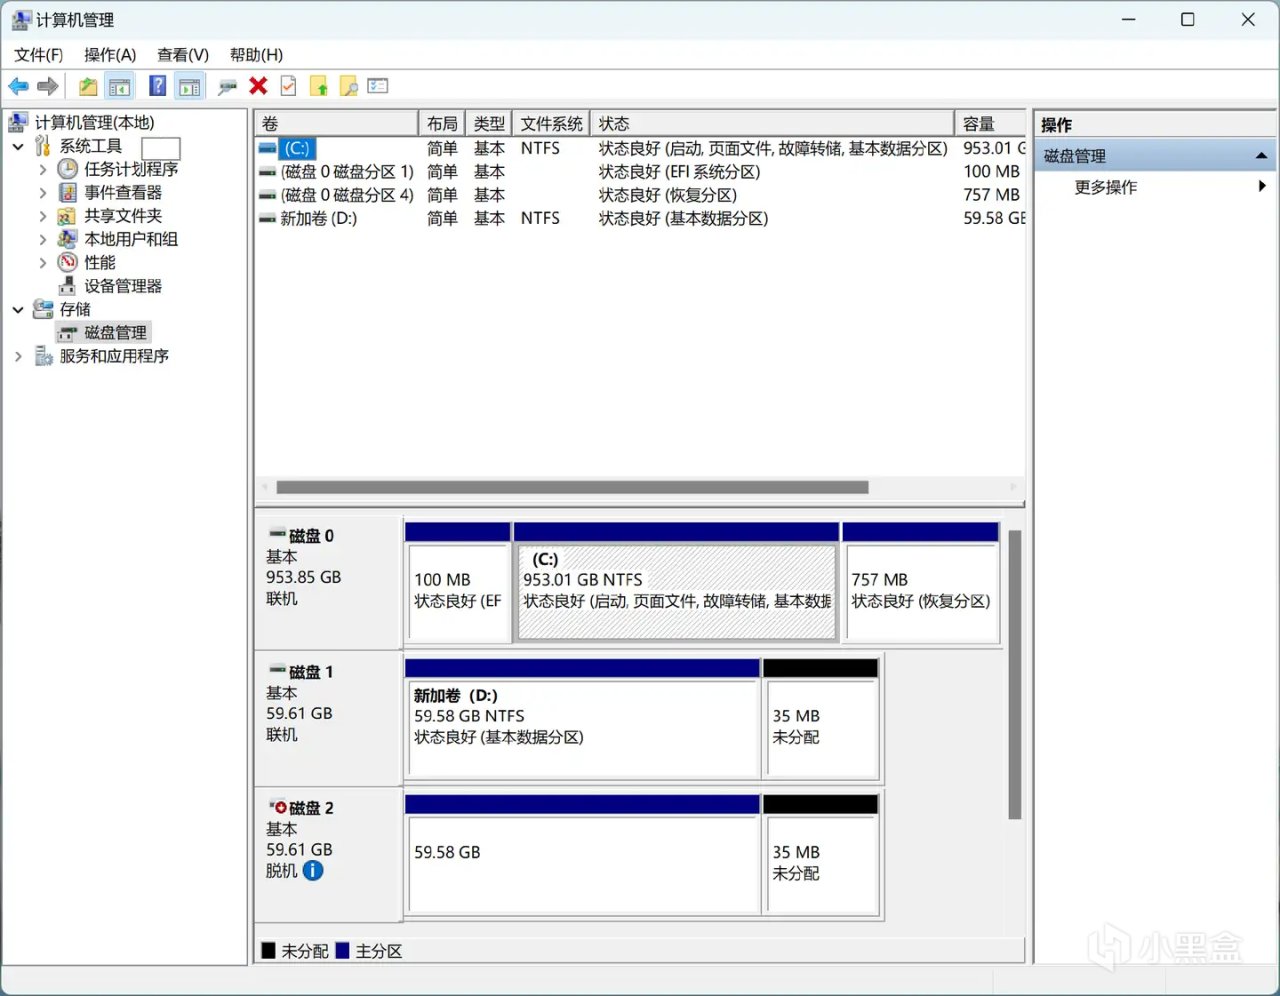Click the disk magnifier toolbar icon
Viewport: 1280px width, 996px height.
227,87
